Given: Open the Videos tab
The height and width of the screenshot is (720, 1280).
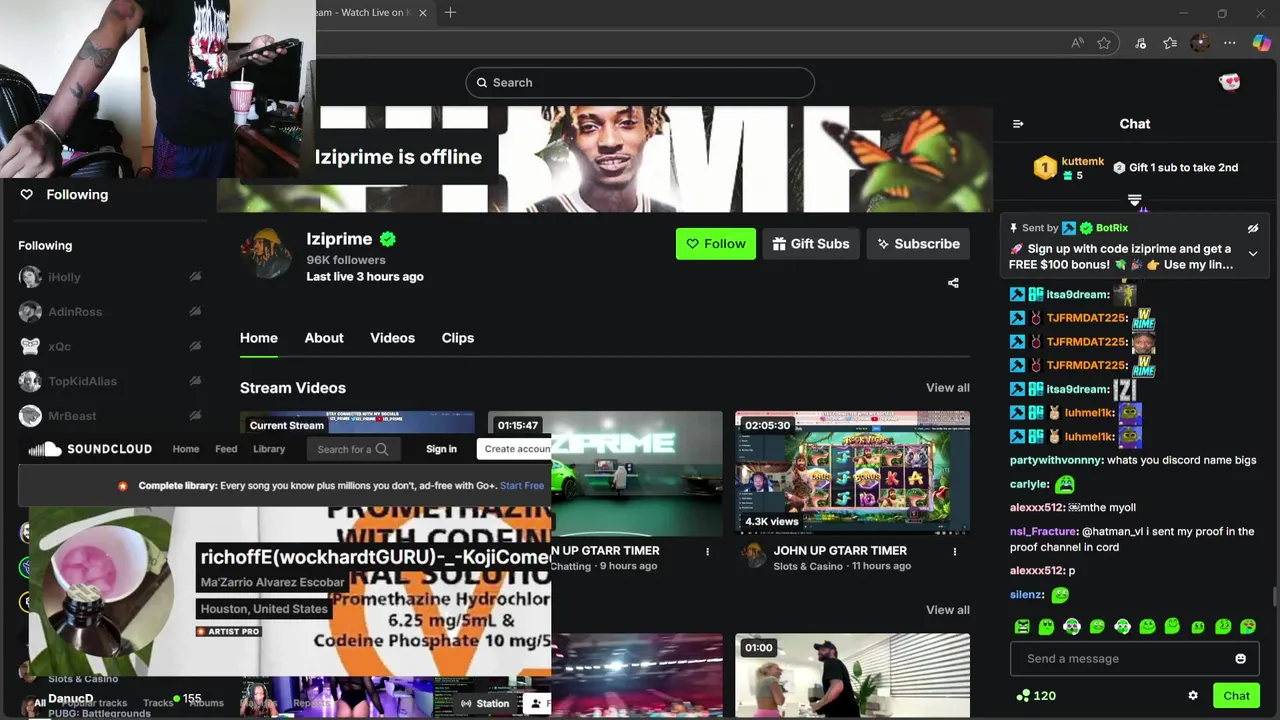Looking at the screenshot, I should (x=392, y=338).
